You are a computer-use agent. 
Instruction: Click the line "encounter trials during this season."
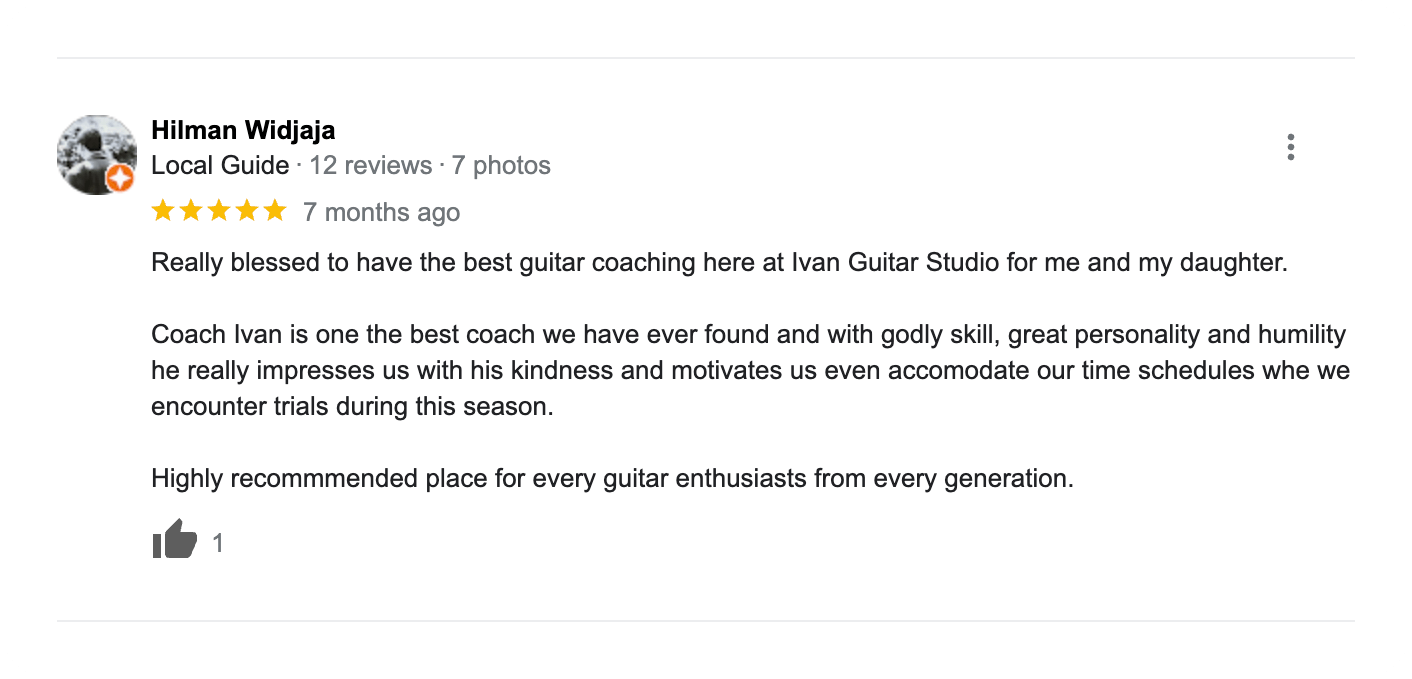click(x=352, y=407)
